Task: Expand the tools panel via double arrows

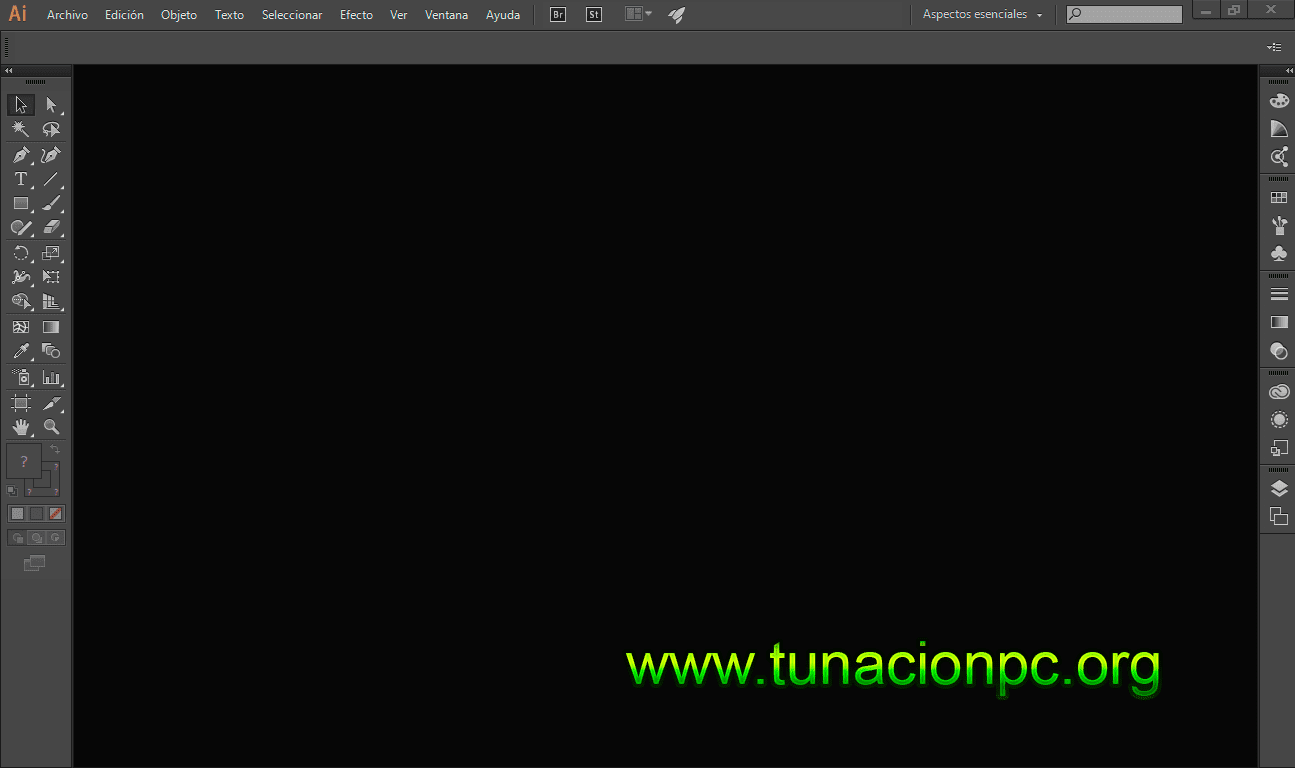Action: tap(9, 71)
